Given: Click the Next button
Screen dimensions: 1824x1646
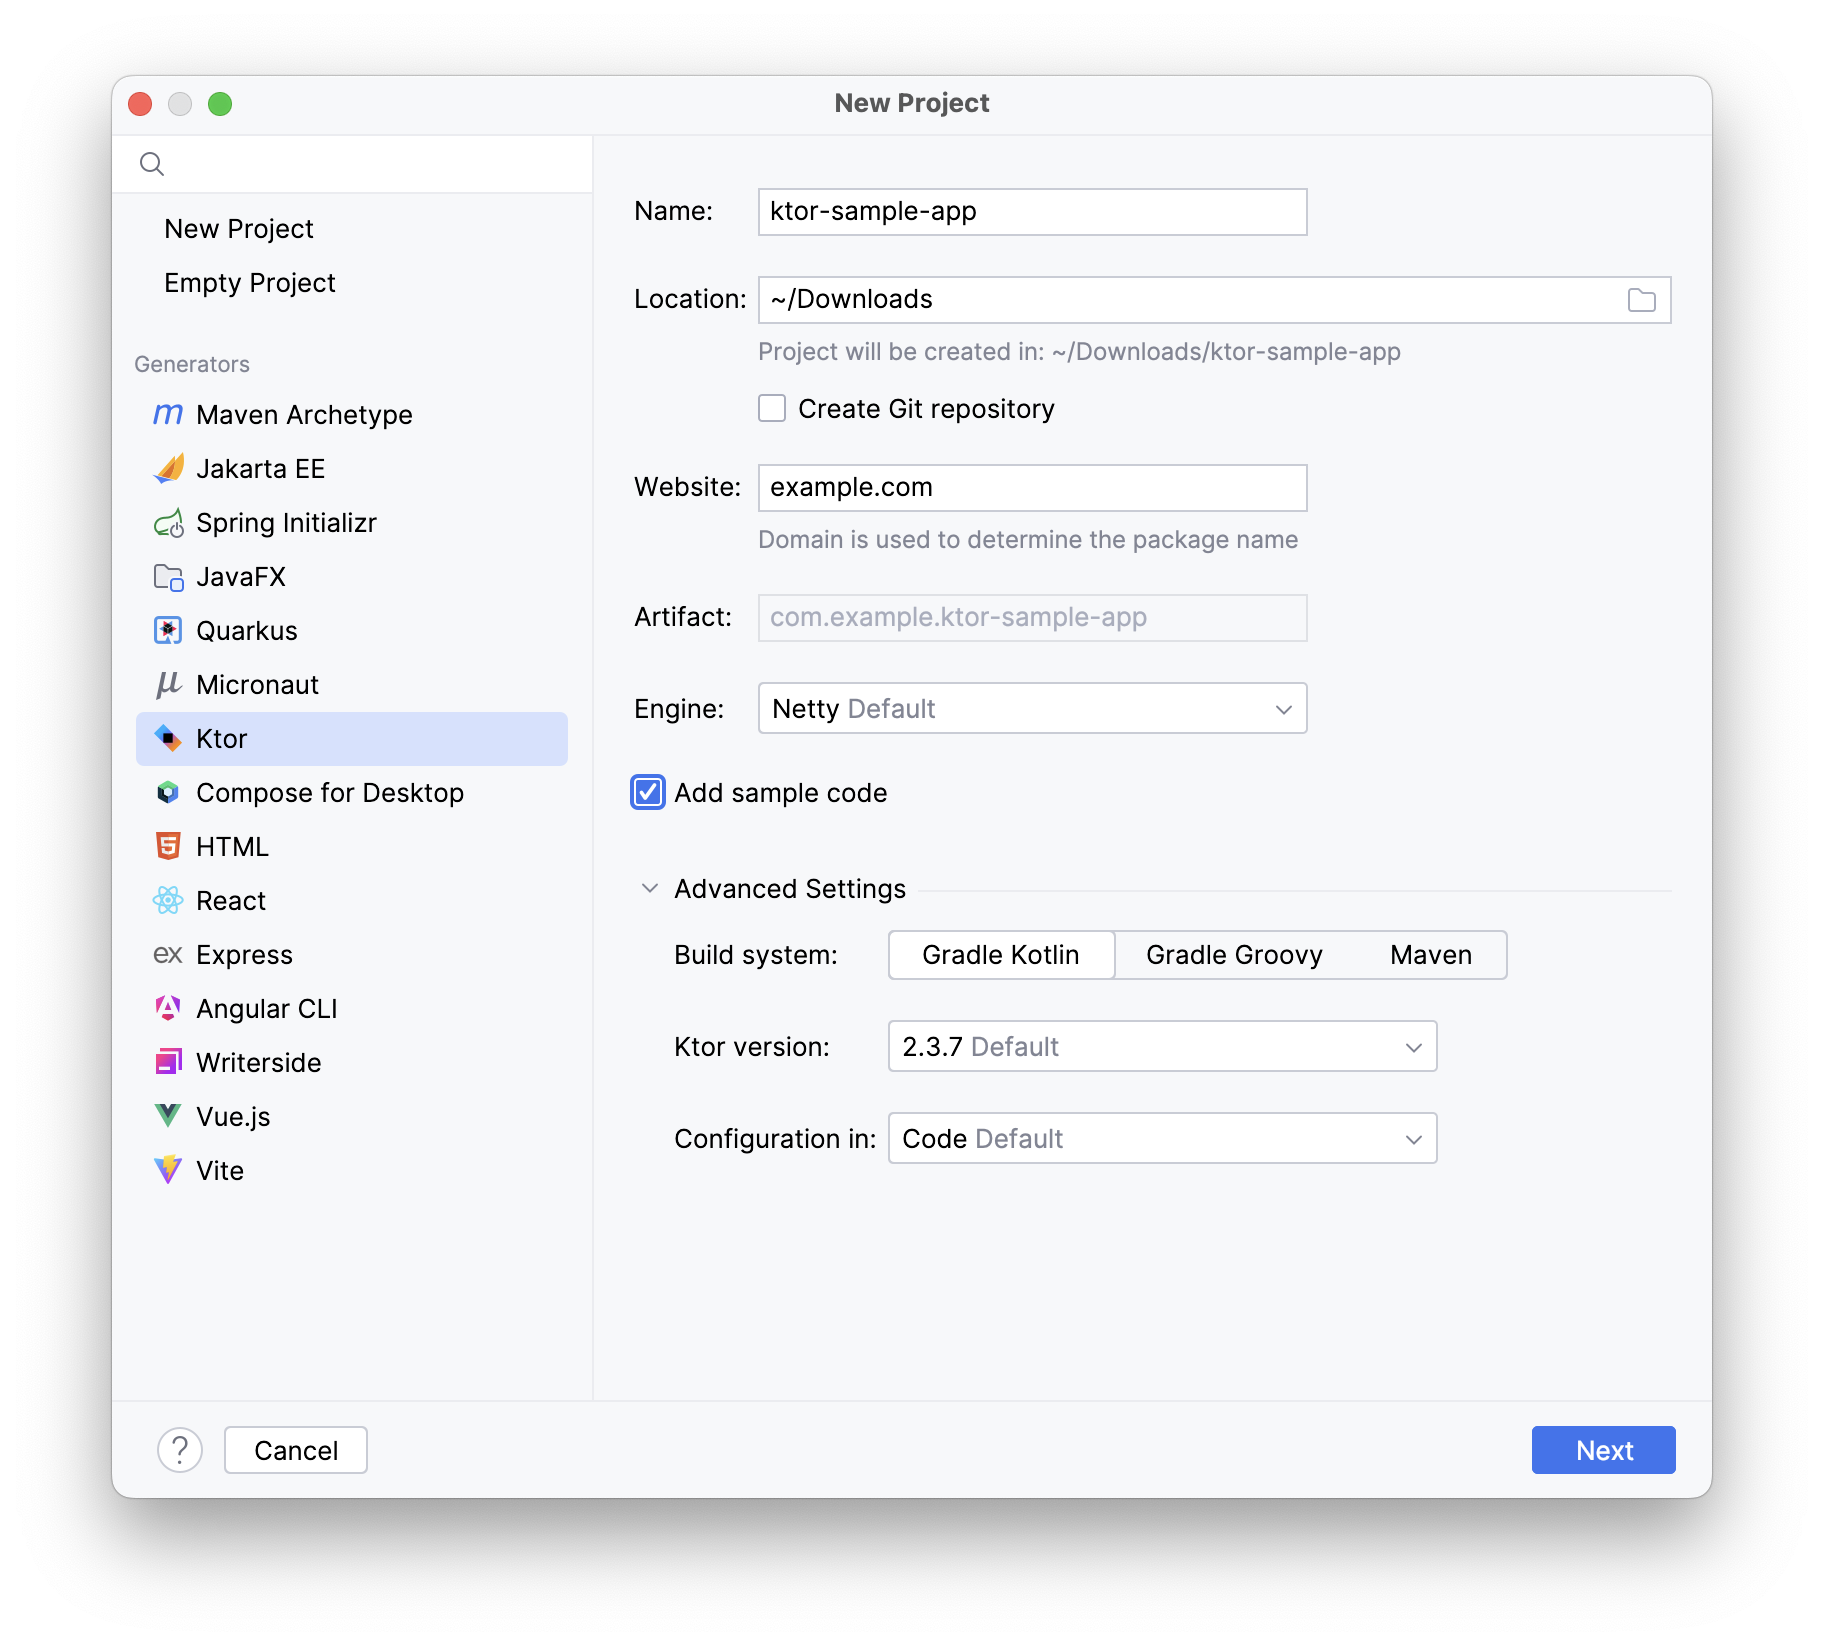Looking at the screenshot, I should [x=1603, y=1450].
